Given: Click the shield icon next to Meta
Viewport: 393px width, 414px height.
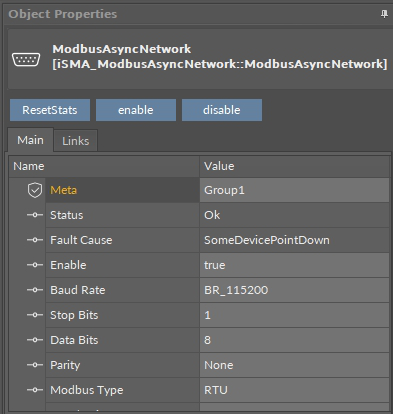Looking at the screenshot, I should [35, 190].
